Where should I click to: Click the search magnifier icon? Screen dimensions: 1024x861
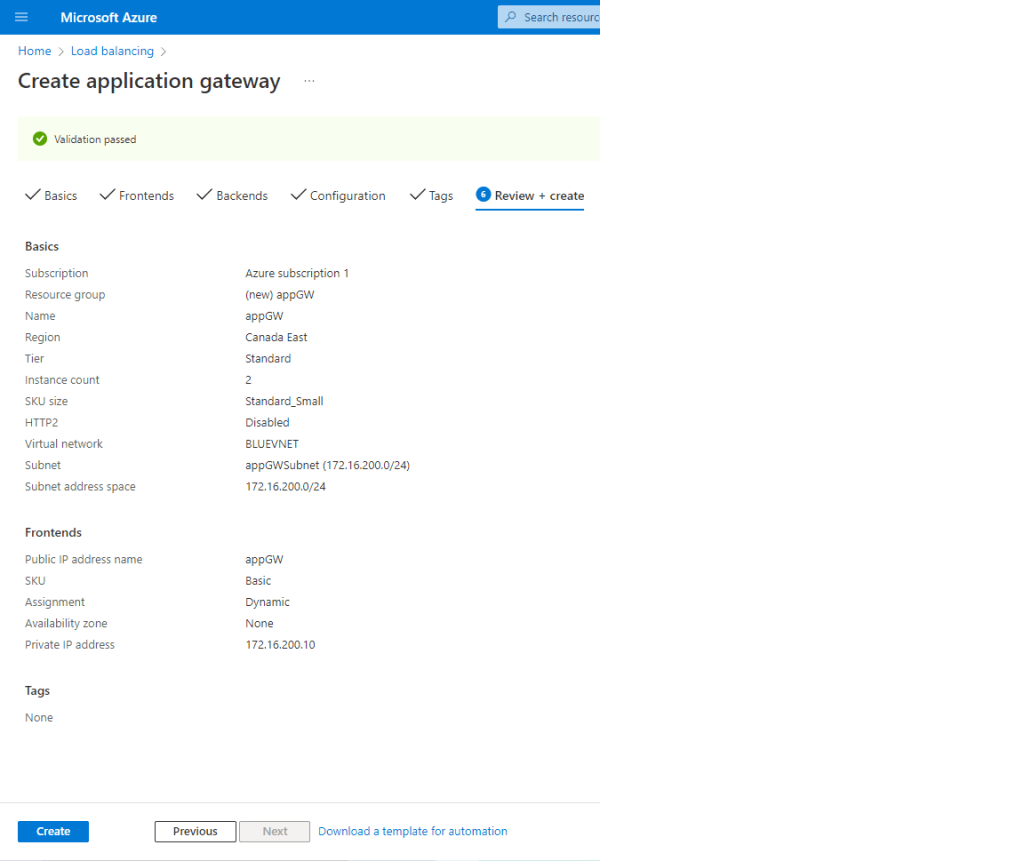click(512, 17)
